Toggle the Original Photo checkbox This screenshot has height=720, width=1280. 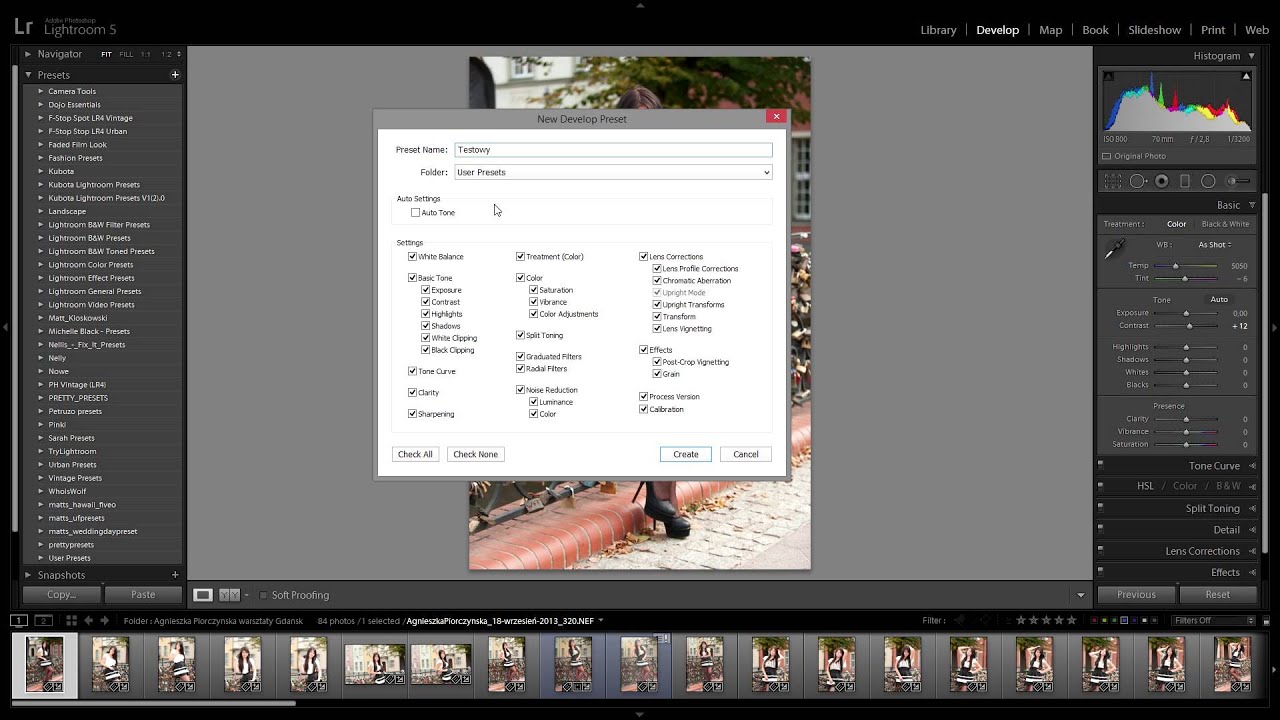tap(1107, 156)
